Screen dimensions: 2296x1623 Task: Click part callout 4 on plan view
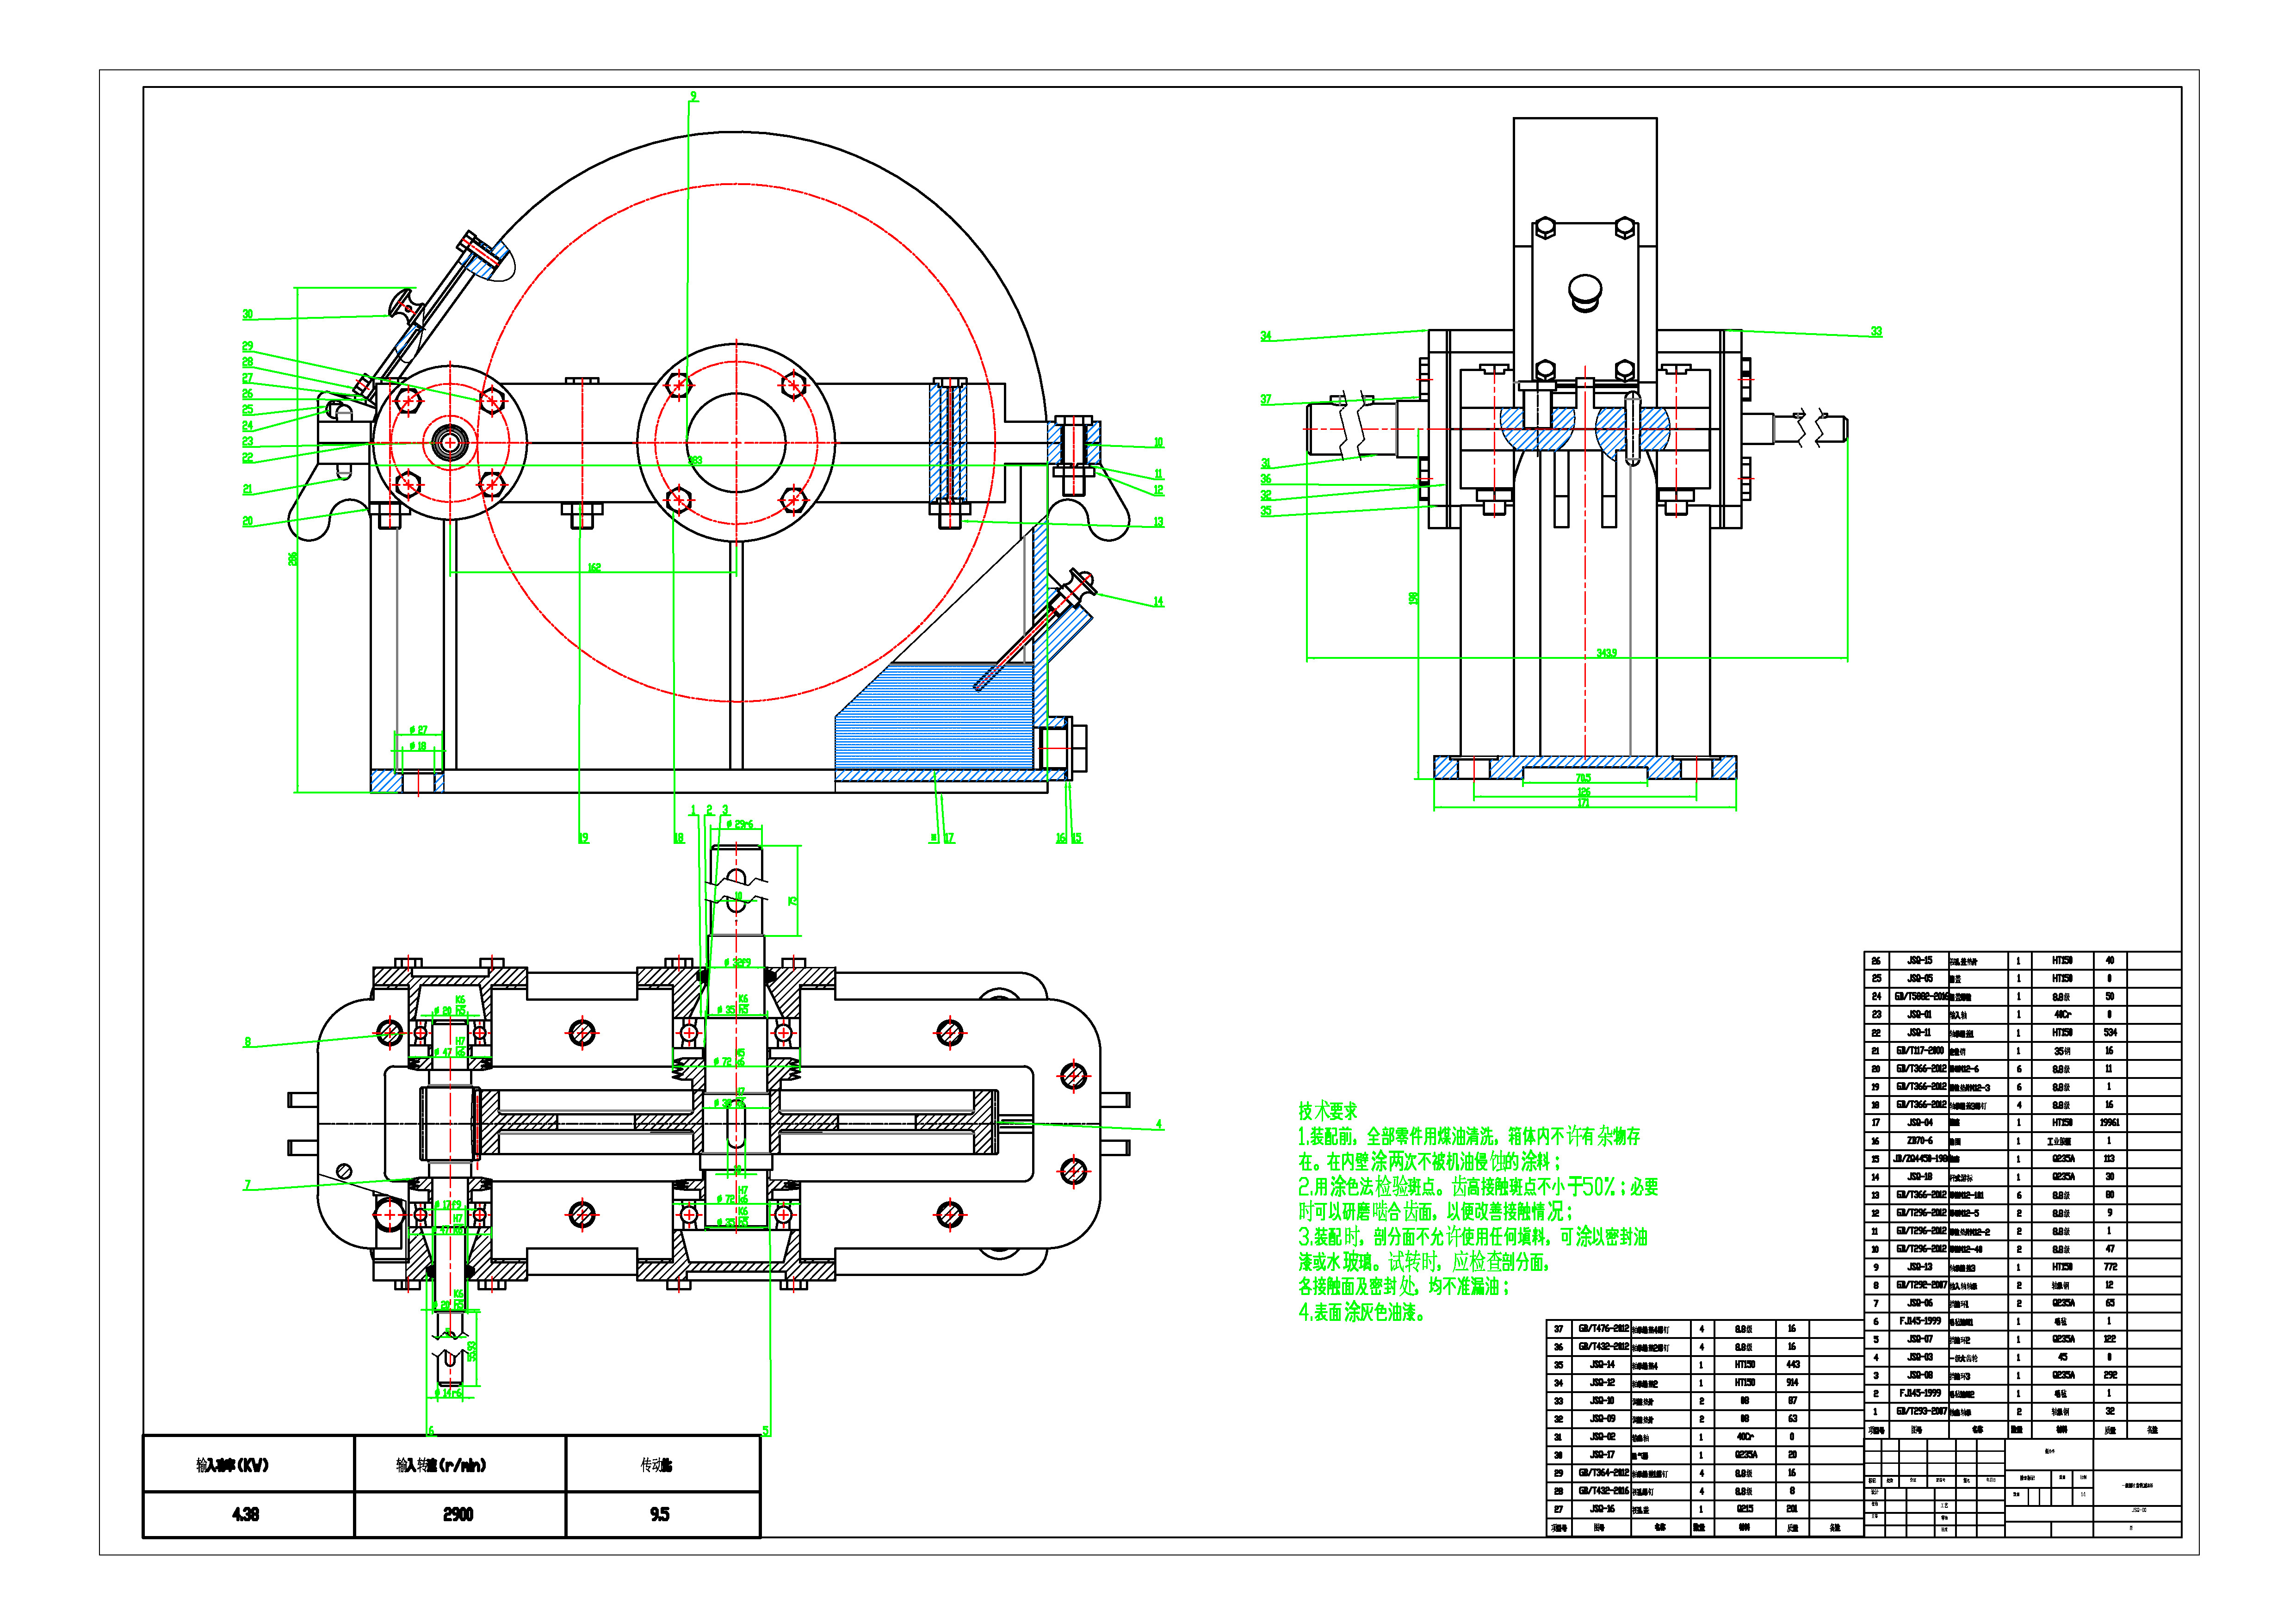point(1159,1124)
